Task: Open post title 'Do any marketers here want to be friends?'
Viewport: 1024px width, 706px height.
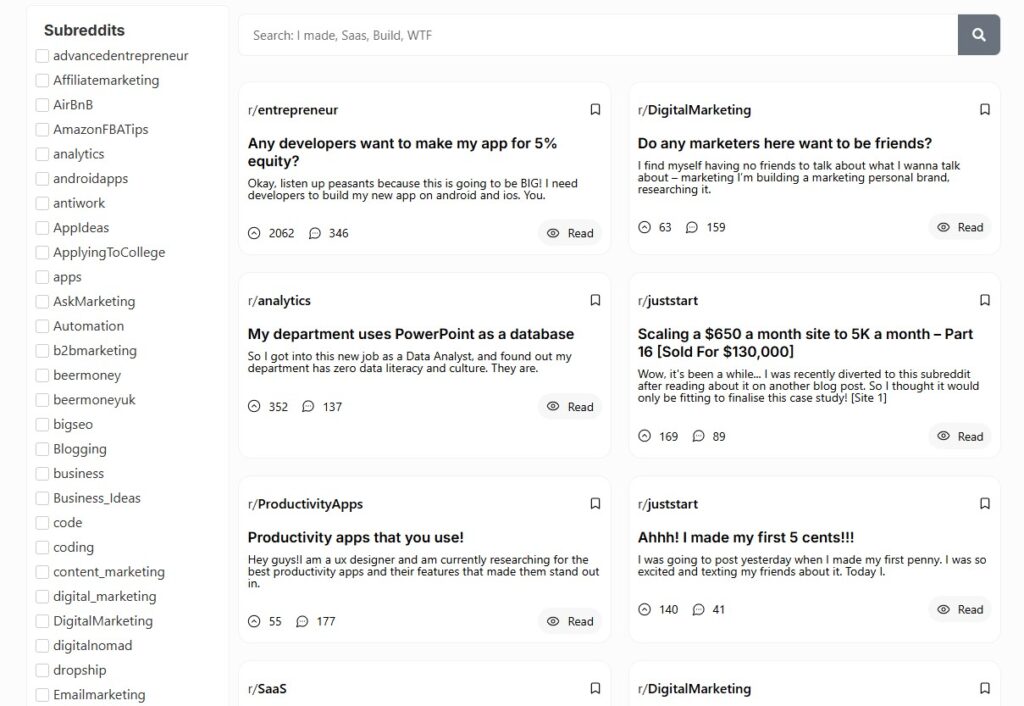Action: [x=784, y=143]
